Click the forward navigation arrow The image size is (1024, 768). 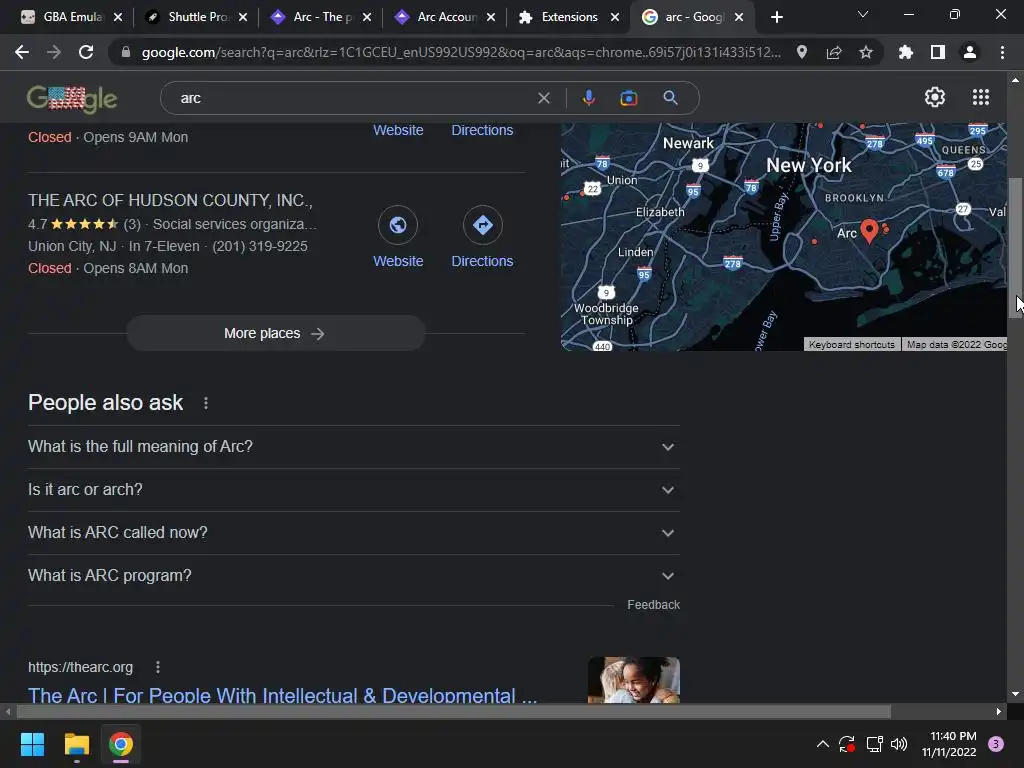(x=54, y=52)
